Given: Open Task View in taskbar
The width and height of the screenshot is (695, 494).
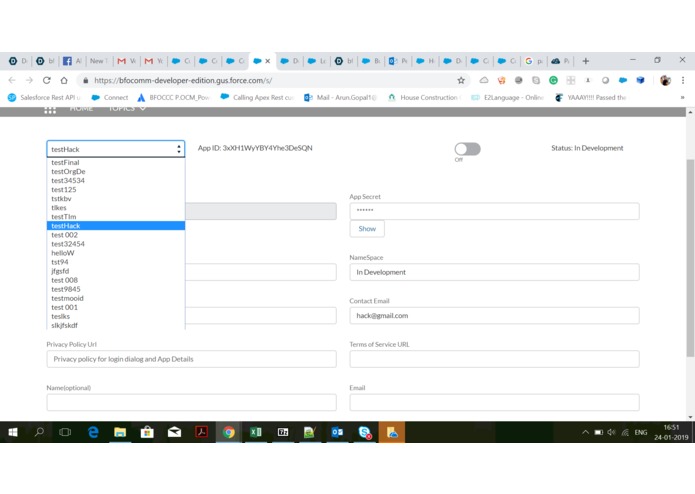Looking at the screenshot, I should click(65, 432).
